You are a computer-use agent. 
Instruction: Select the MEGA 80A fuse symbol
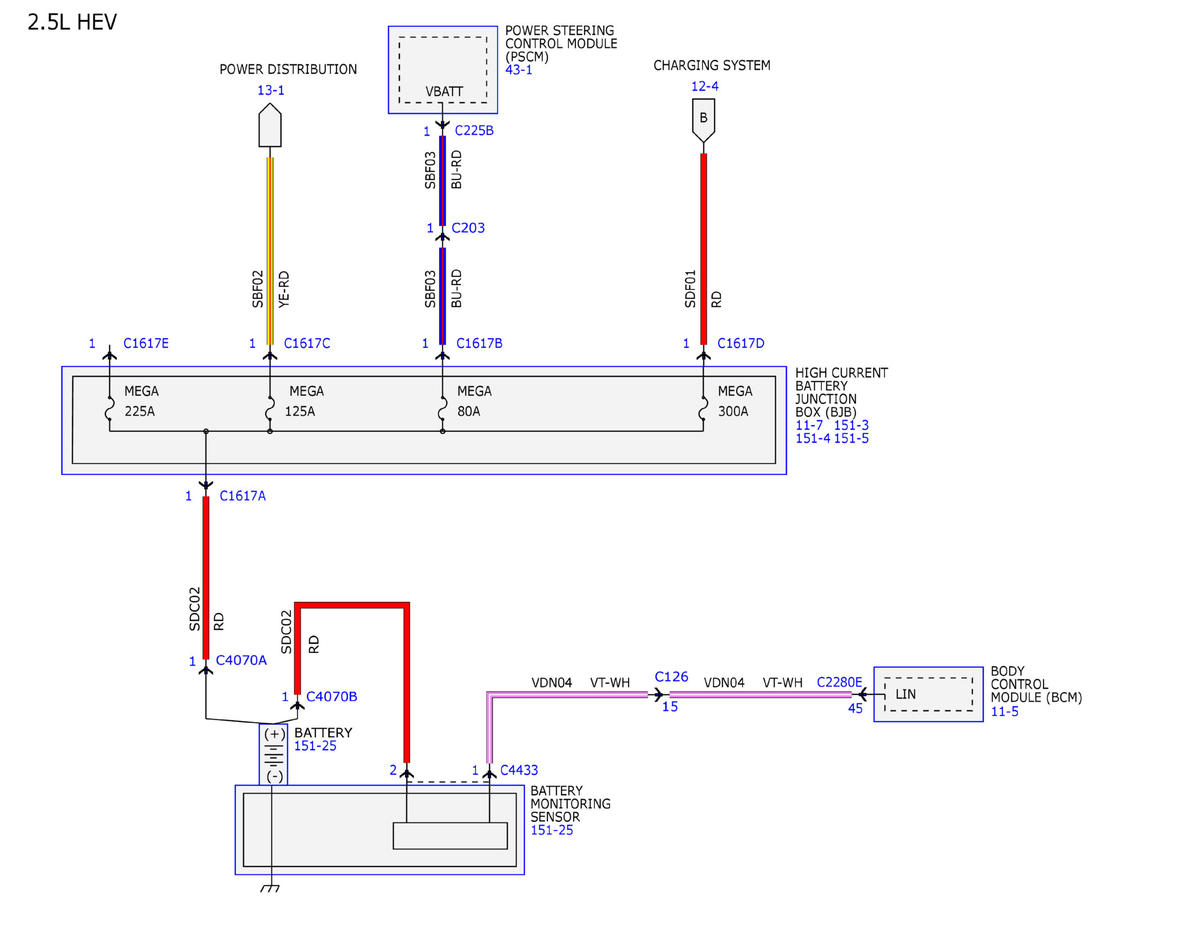442,410
